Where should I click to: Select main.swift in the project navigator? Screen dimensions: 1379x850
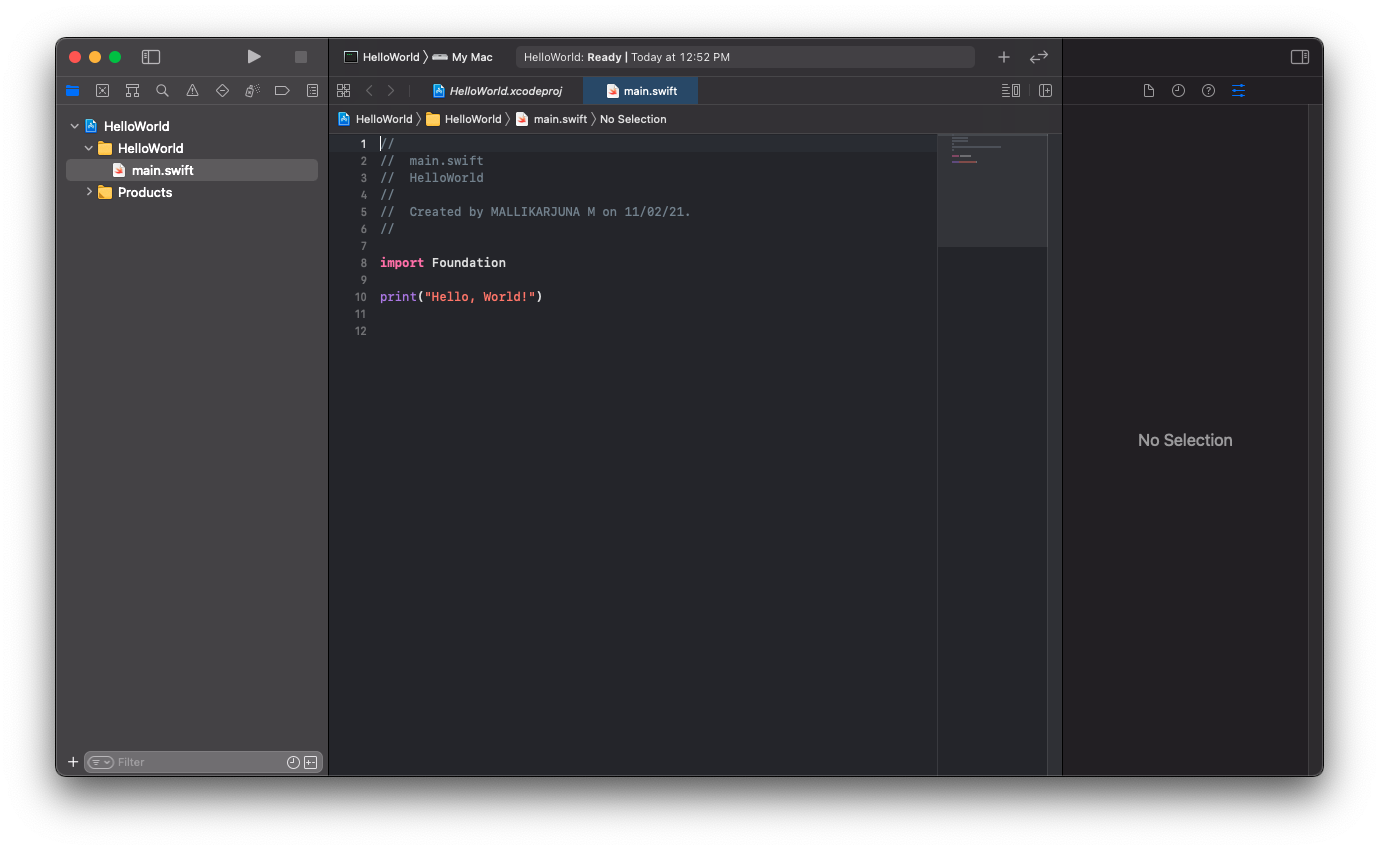(162, 170)
